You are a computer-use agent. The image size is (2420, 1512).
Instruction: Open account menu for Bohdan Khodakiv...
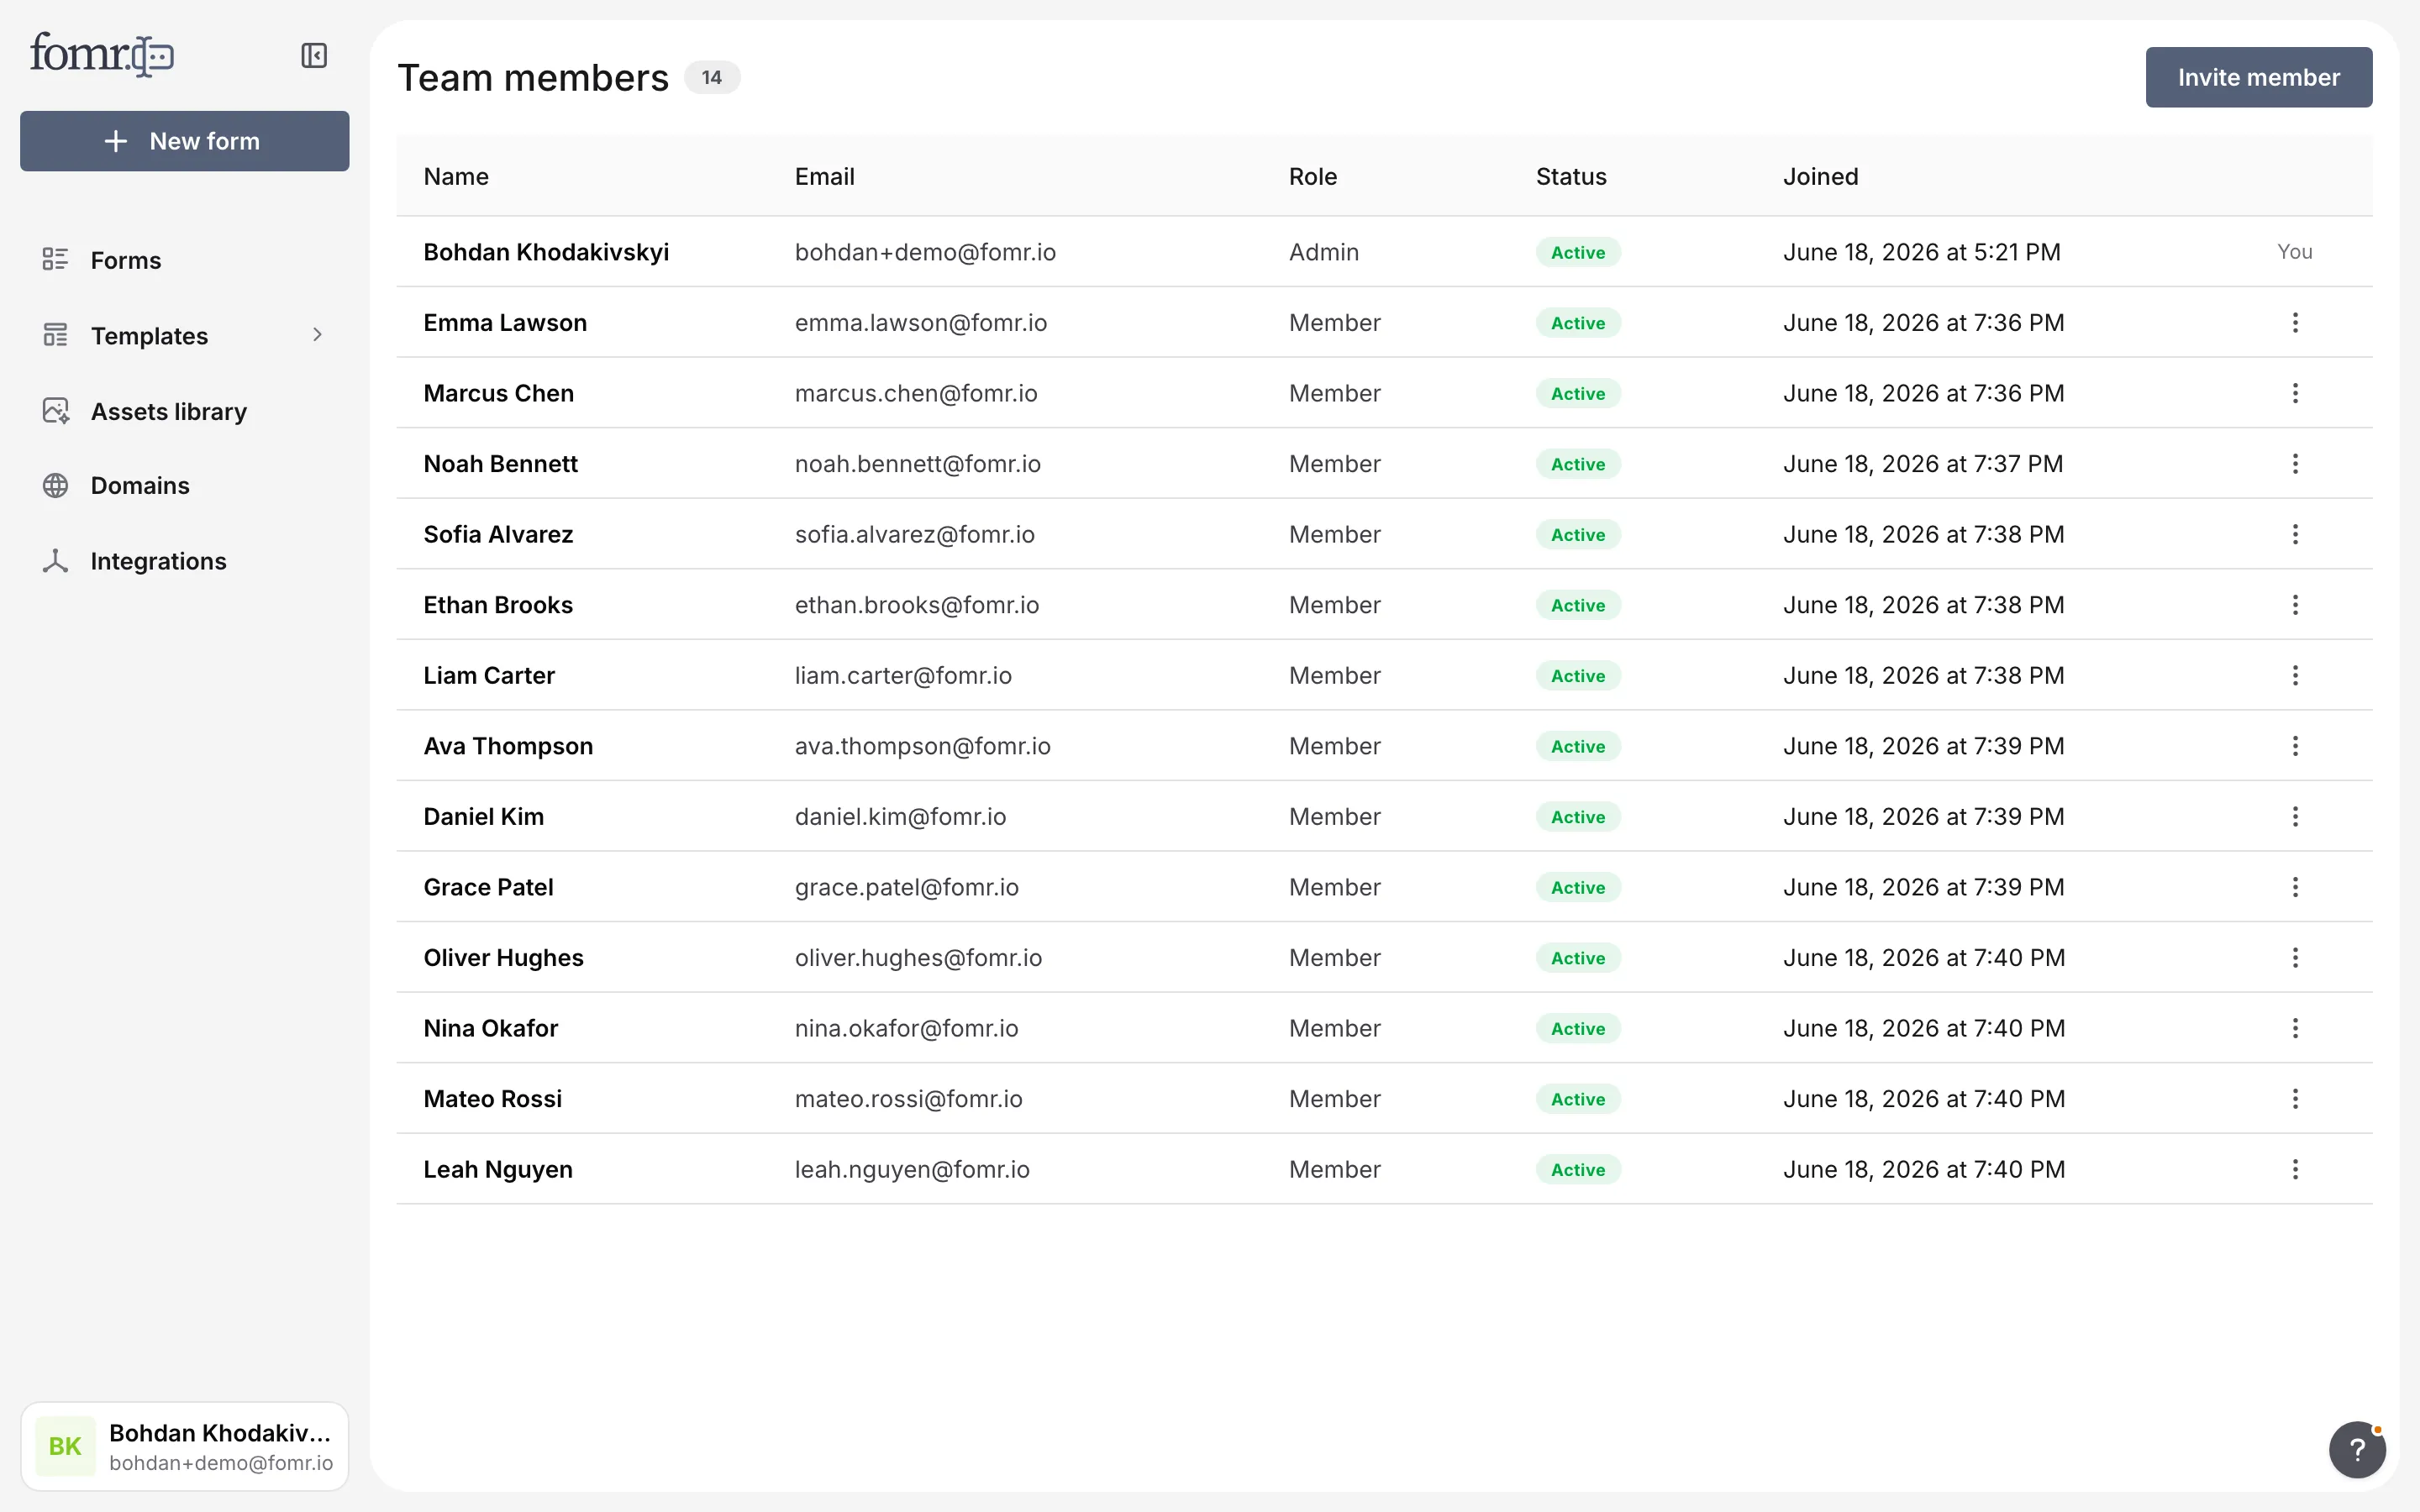[x=185, y=1446]
